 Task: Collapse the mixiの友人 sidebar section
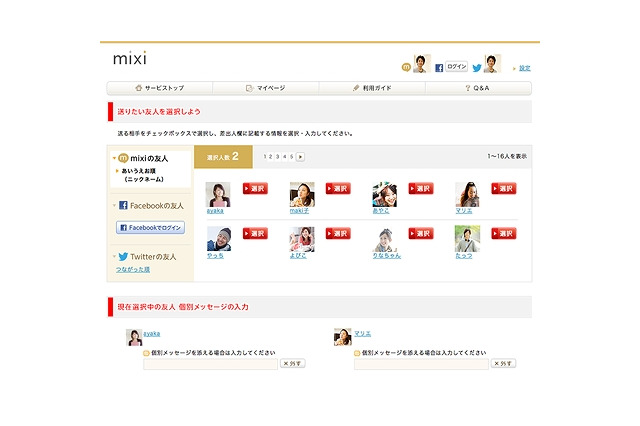[x=114, y=158]
